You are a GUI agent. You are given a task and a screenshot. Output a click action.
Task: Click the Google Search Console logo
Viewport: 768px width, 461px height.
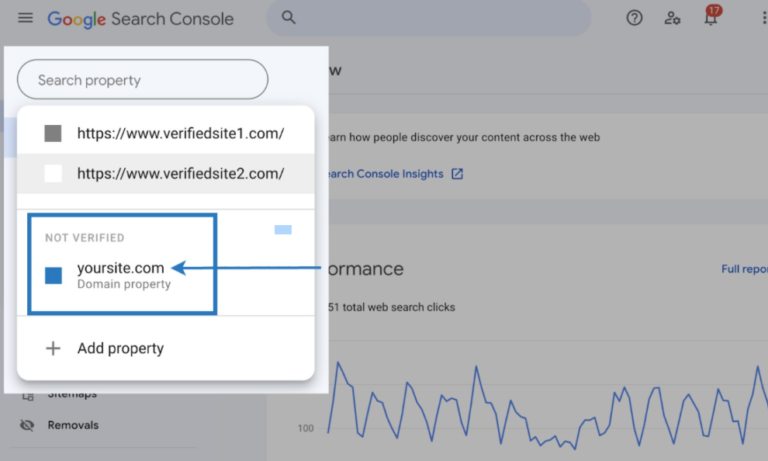pyautogui.click(x=140, y=19)
